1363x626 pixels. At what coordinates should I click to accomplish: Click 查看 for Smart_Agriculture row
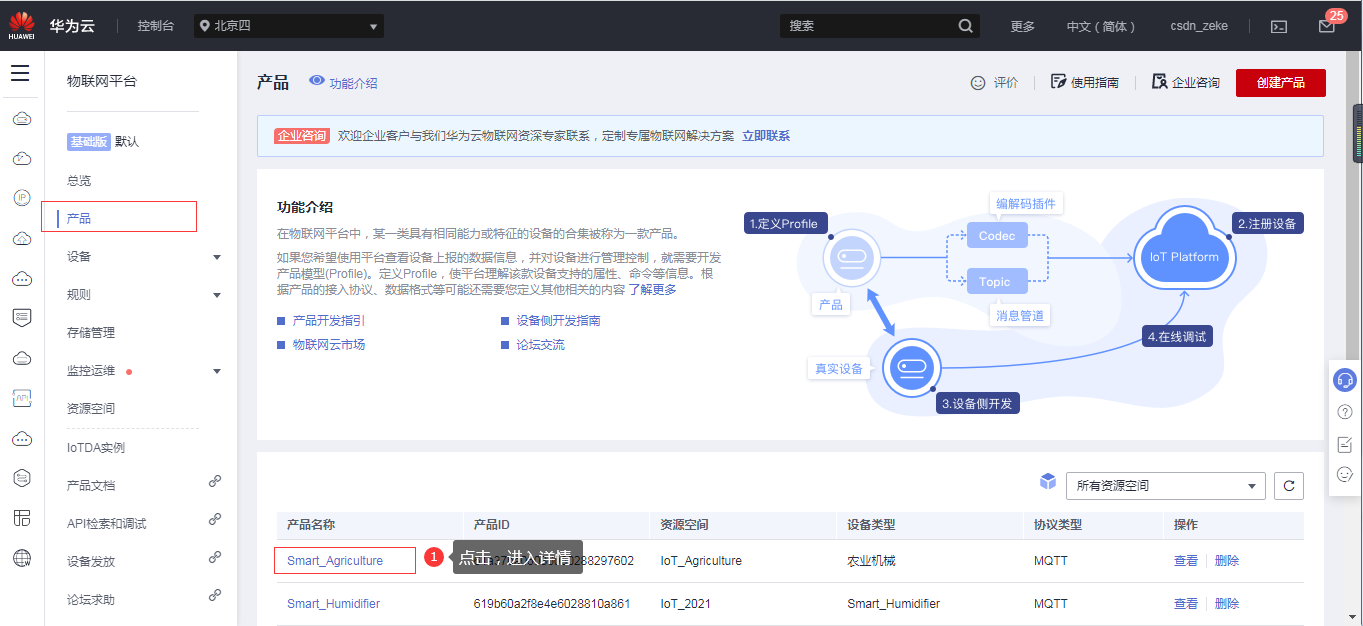[x=1186, y=561]
